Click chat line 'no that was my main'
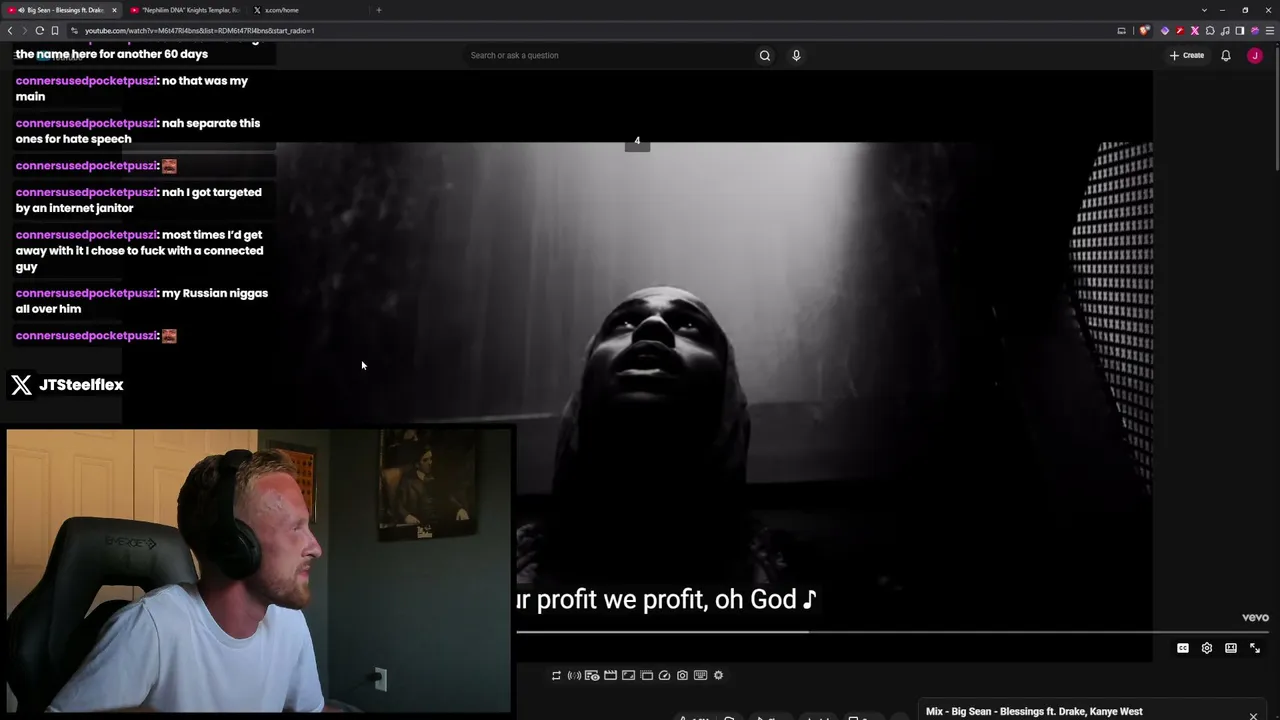The height and width of the screenshot is (720, 1280). coord(132,89)
